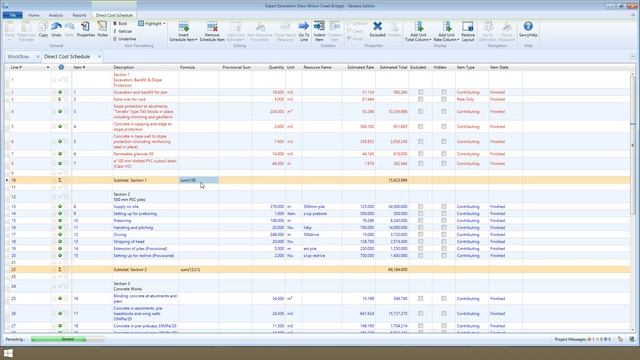Image resolution: width=640 pixels, height=360 pixels.
Task: Switch to the Workflow document tab
Action: click(18, 57)
